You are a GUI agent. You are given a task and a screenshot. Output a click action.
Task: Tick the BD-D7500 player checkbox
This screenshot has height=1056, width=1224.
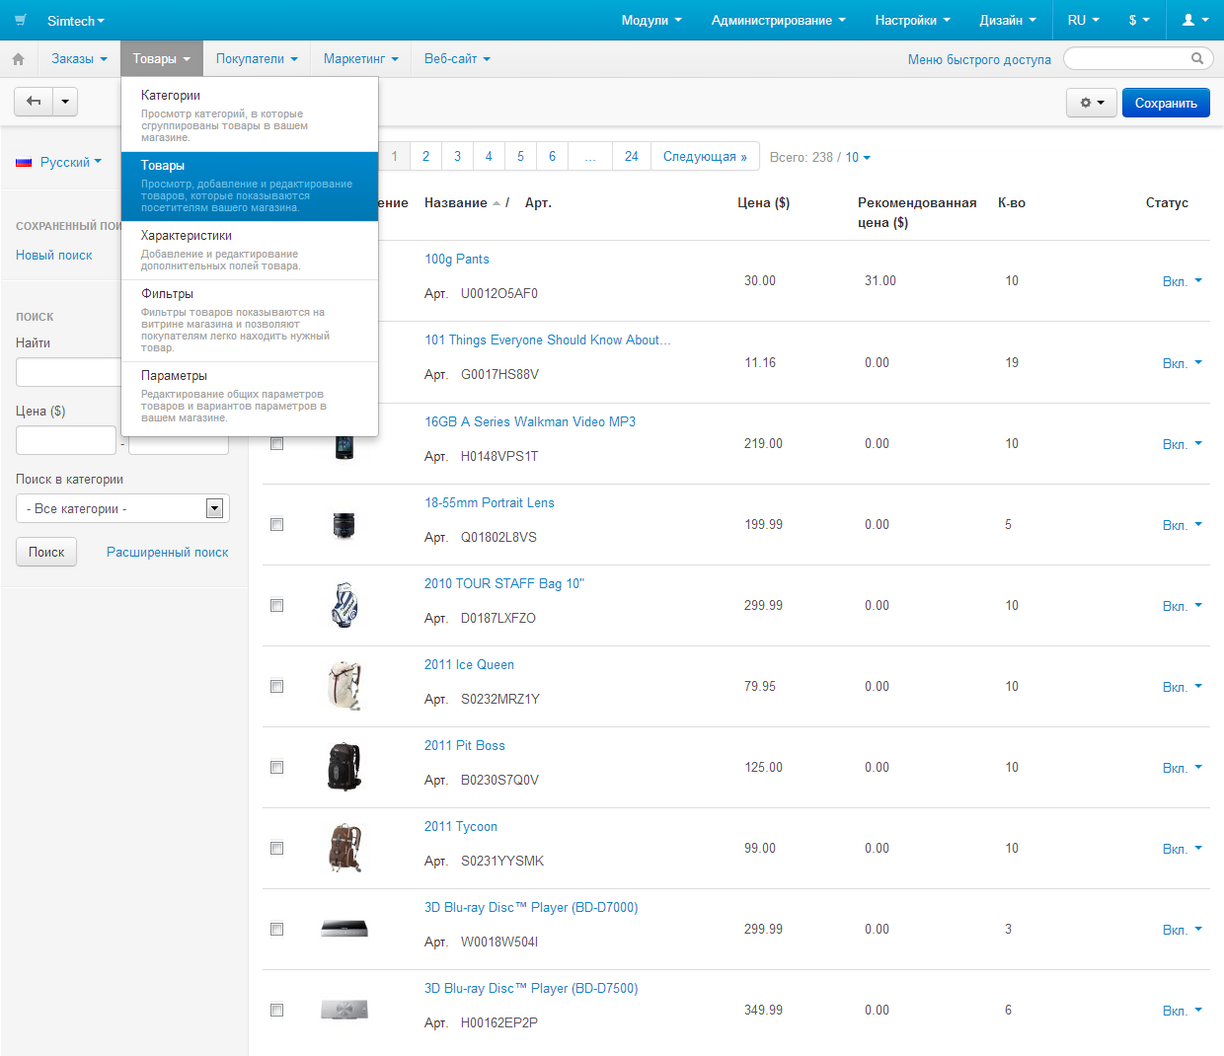[x=277, y=1011]
